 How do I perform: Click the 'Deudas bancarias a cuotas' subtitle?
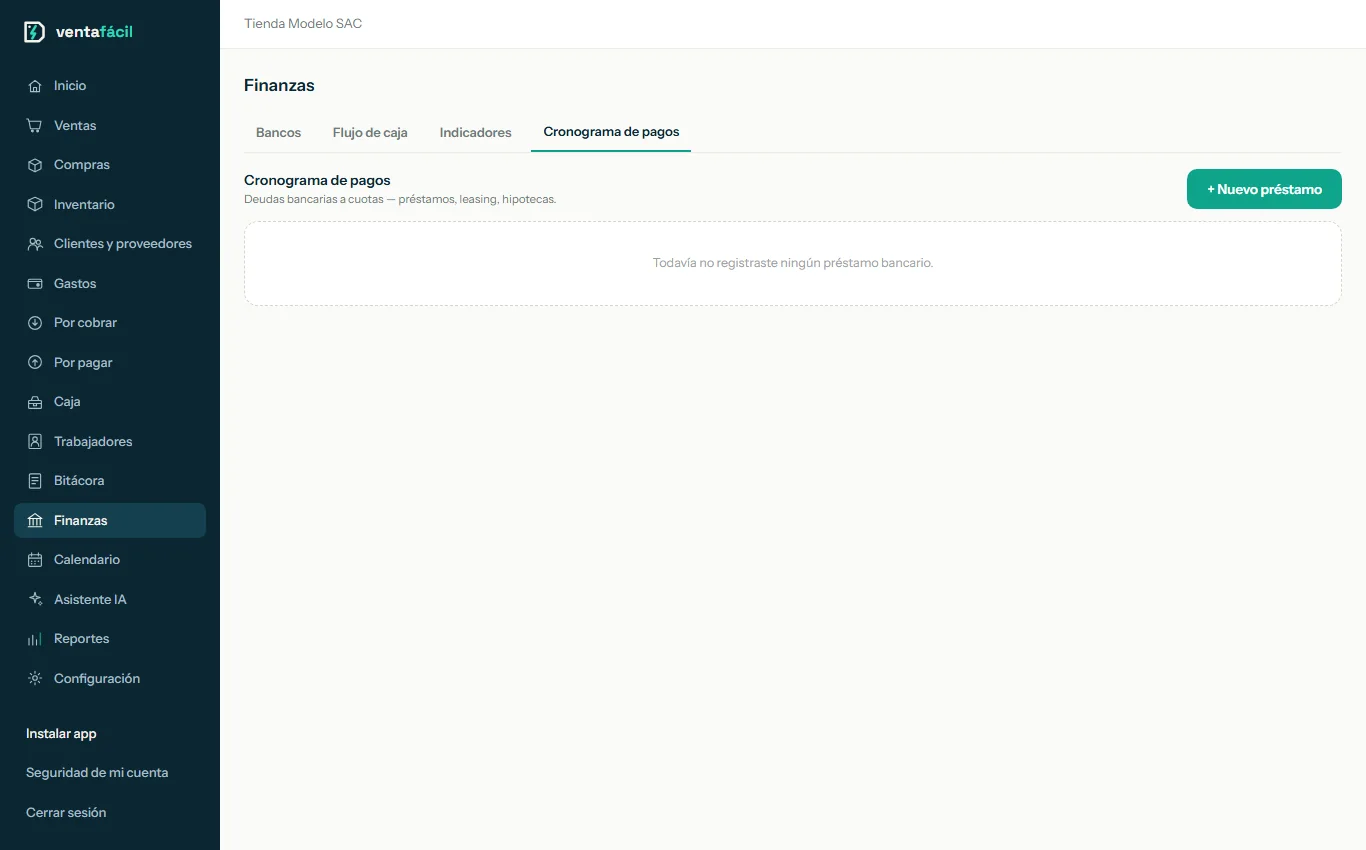click(x=400, y=199)
